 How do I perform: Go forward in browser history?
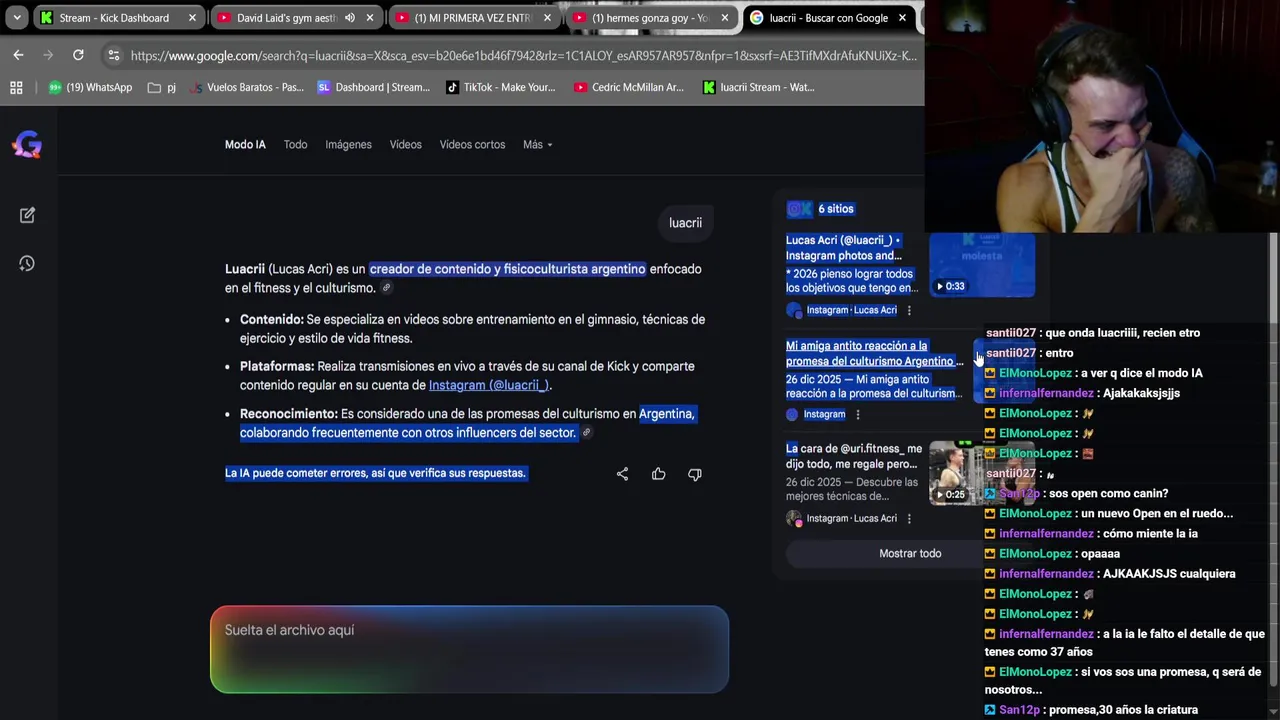pyautogui.click(x=48, y=55)
